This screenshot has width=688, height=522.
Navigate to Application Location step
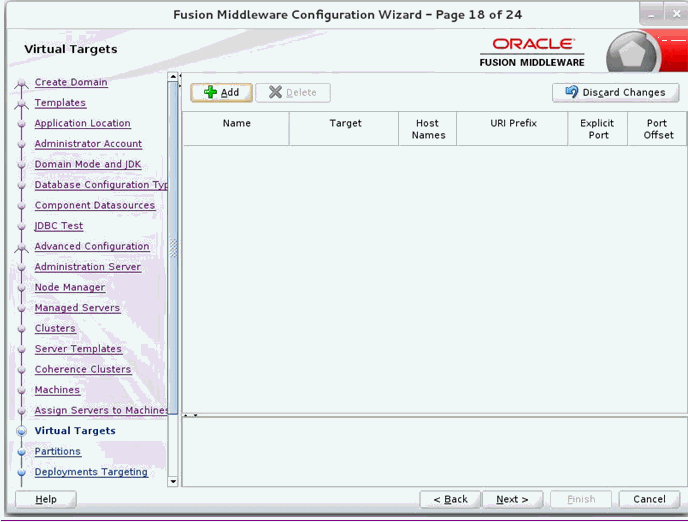[x=82, y=123]
